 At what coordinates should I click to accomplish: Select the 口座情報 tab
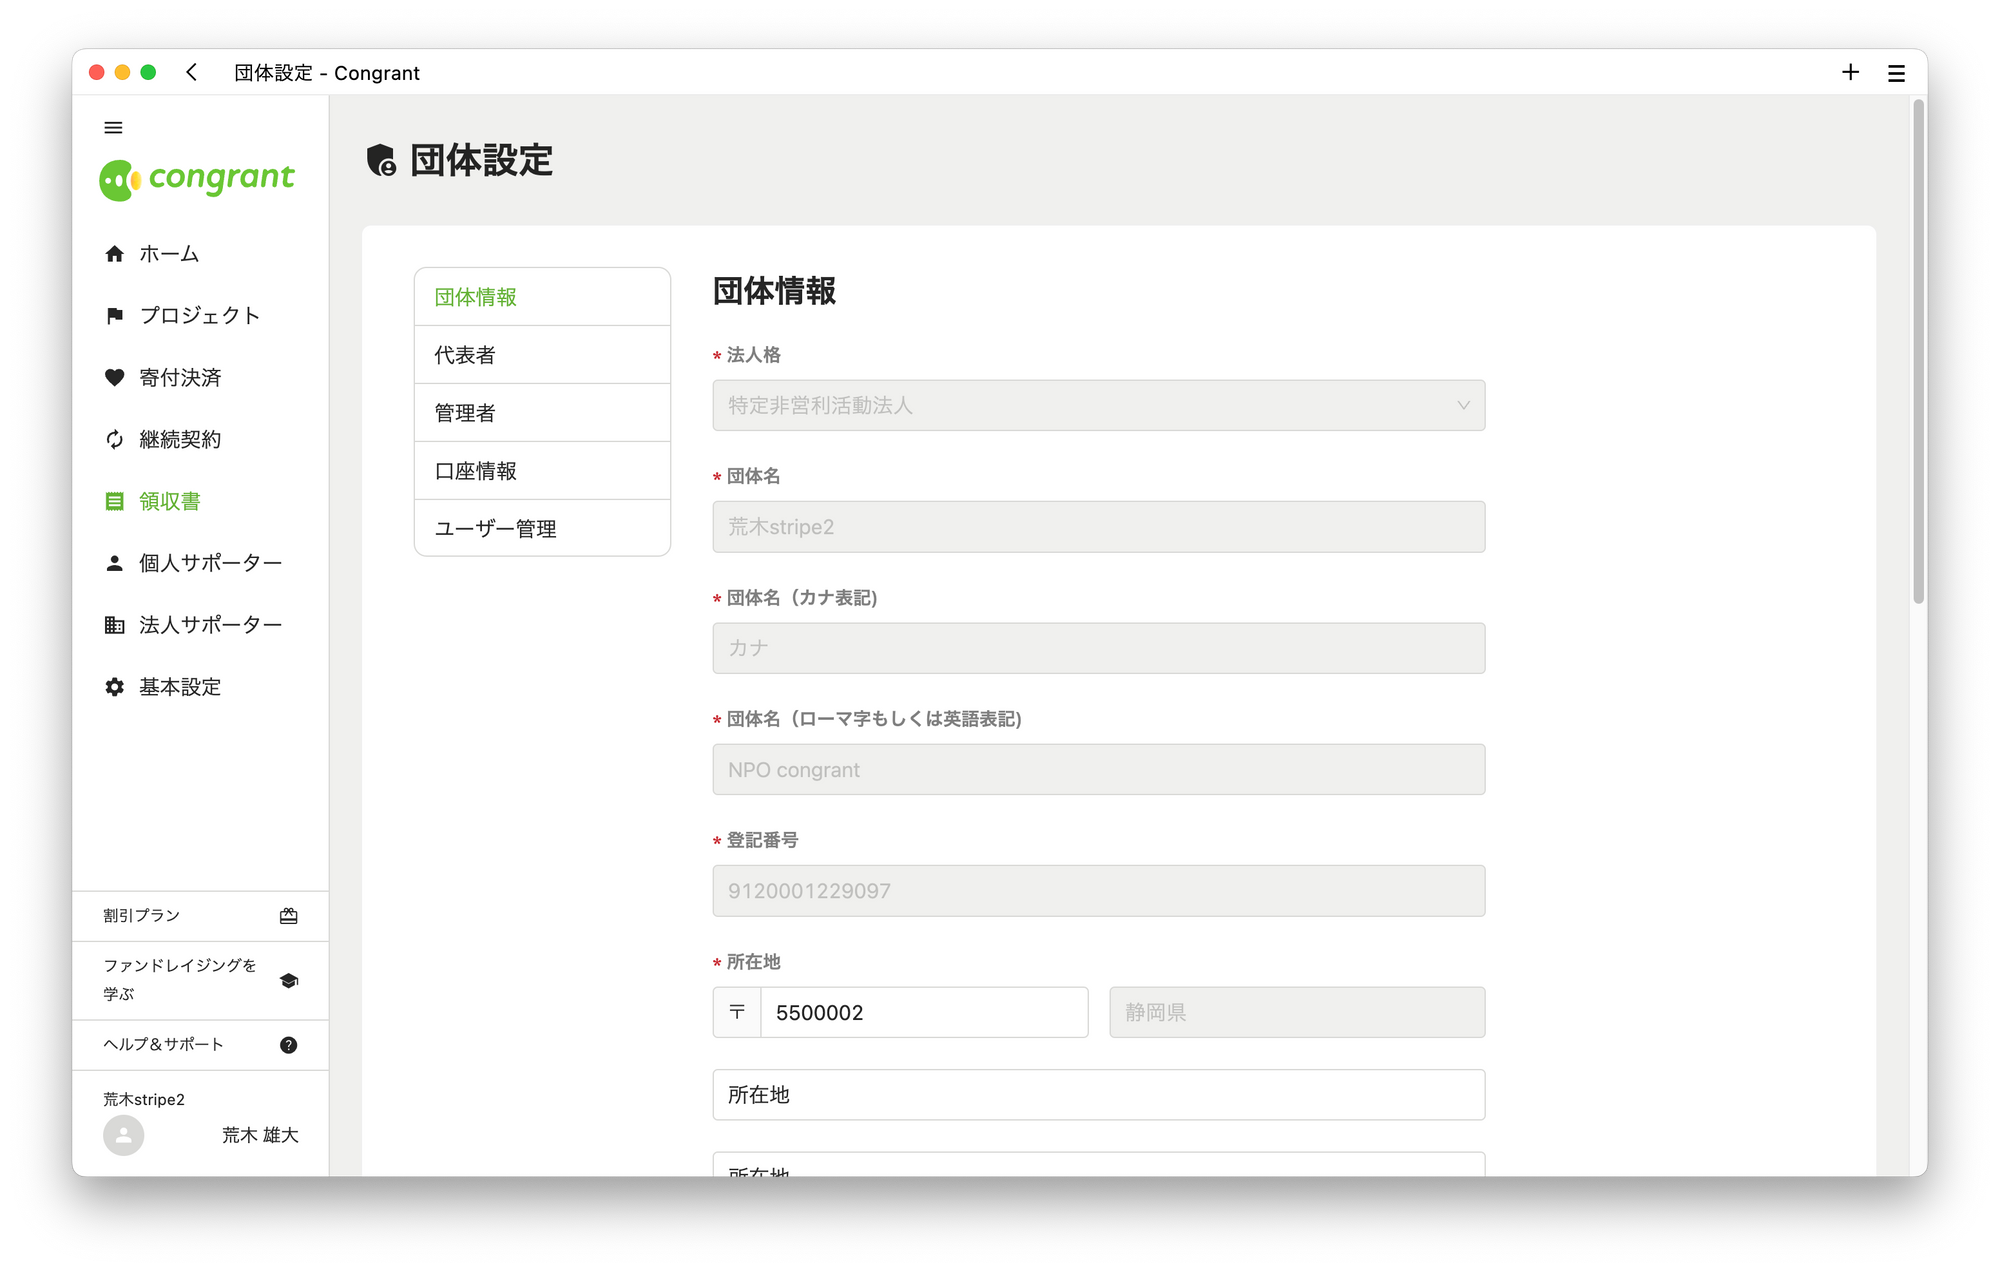542,471
